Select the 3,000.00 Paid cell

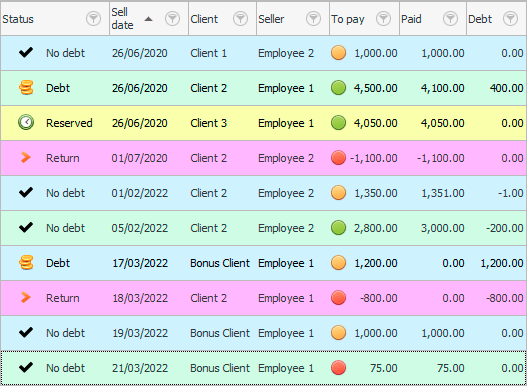coord(433,228)
